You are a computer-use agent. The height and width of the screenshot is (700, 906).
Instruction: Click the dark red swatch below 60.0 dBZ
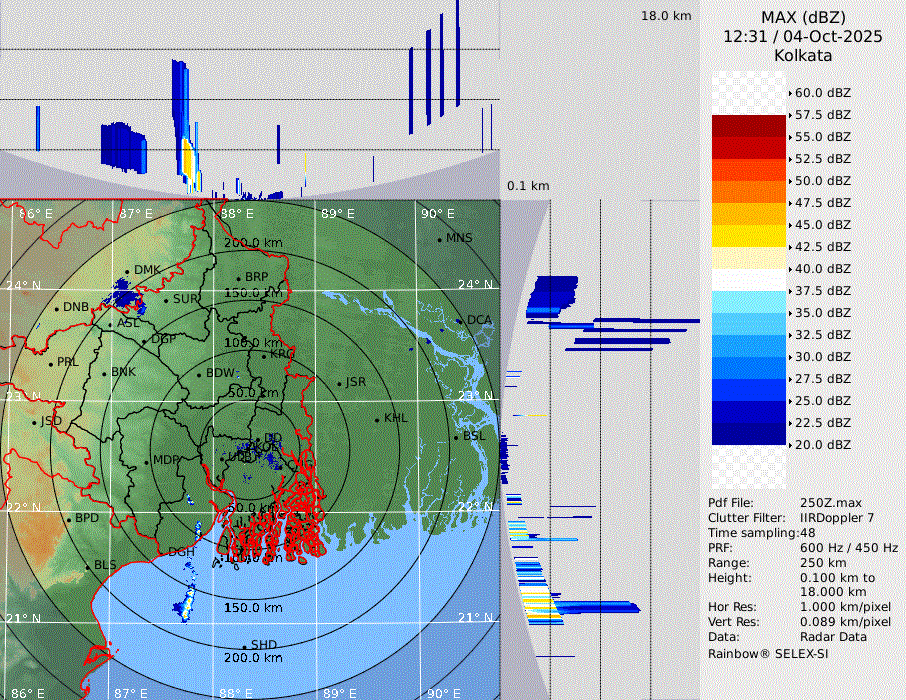point(749,125)
